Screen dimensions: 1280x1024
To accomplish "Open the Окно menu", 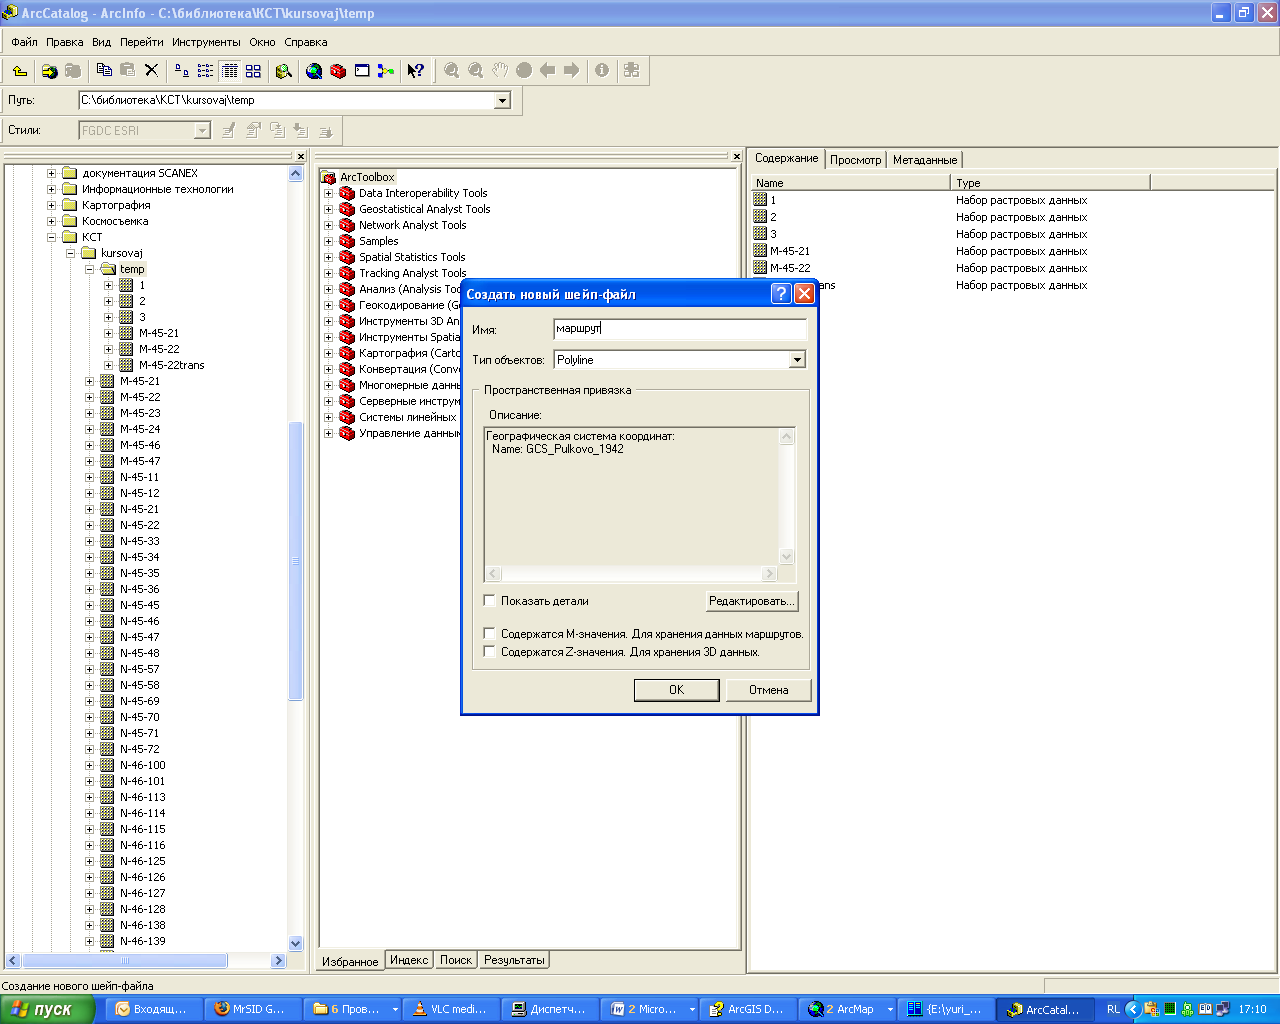I will 262,42.
